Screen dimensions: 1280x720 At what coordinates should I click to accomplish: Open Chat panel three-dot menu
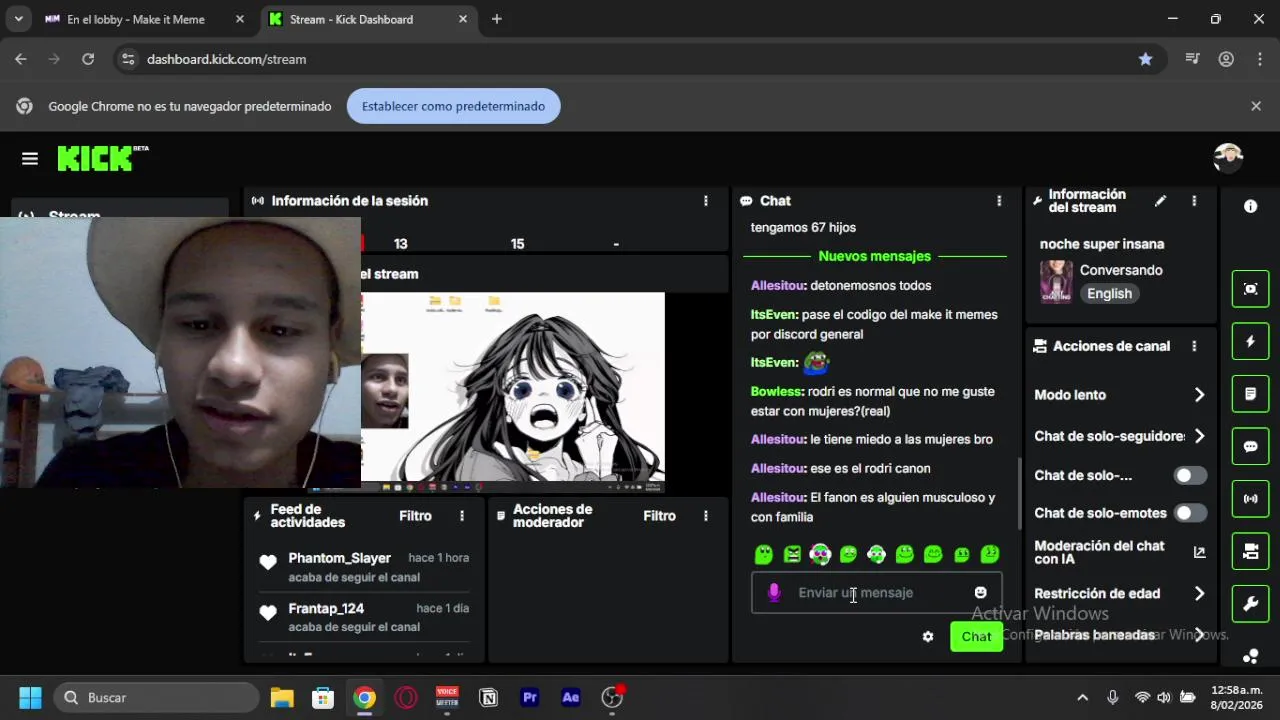(998, 201)
